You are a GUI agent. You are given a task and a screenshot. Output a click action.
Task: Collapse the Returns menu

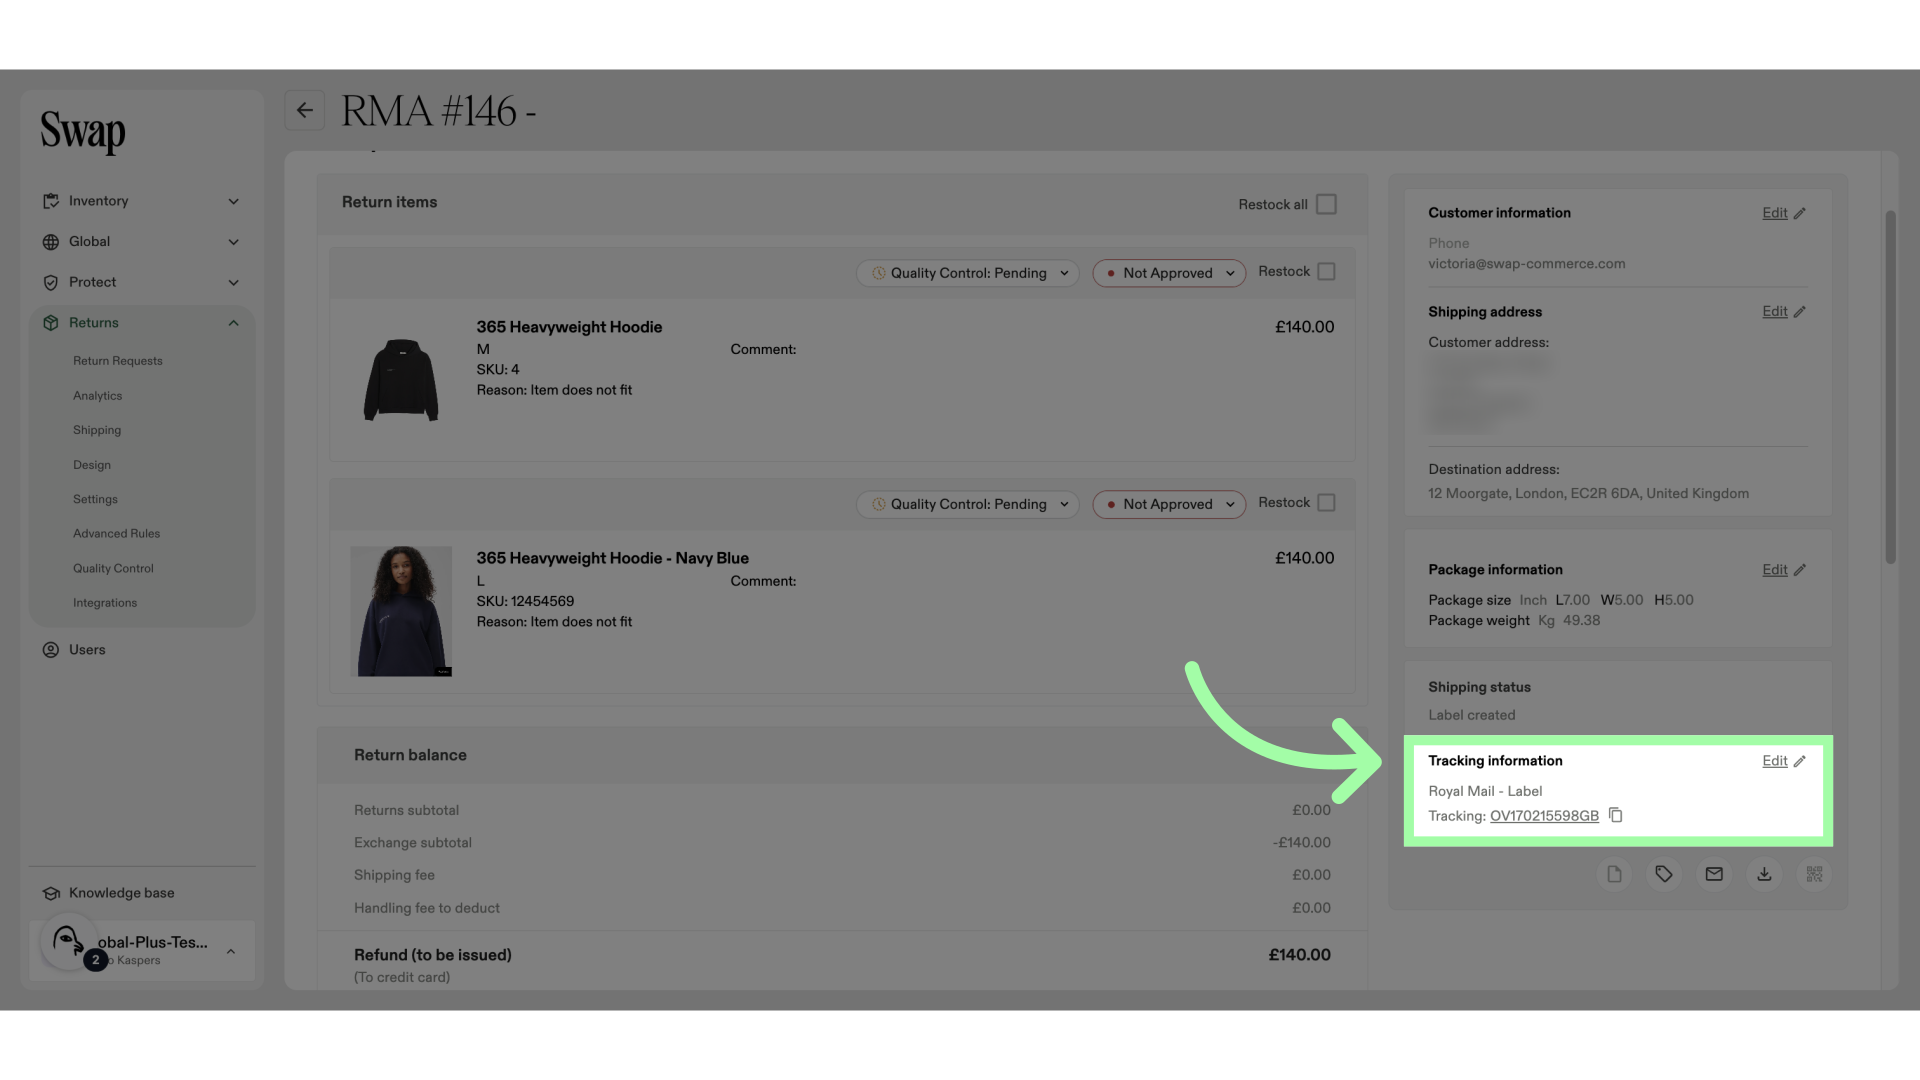(141, 323)
